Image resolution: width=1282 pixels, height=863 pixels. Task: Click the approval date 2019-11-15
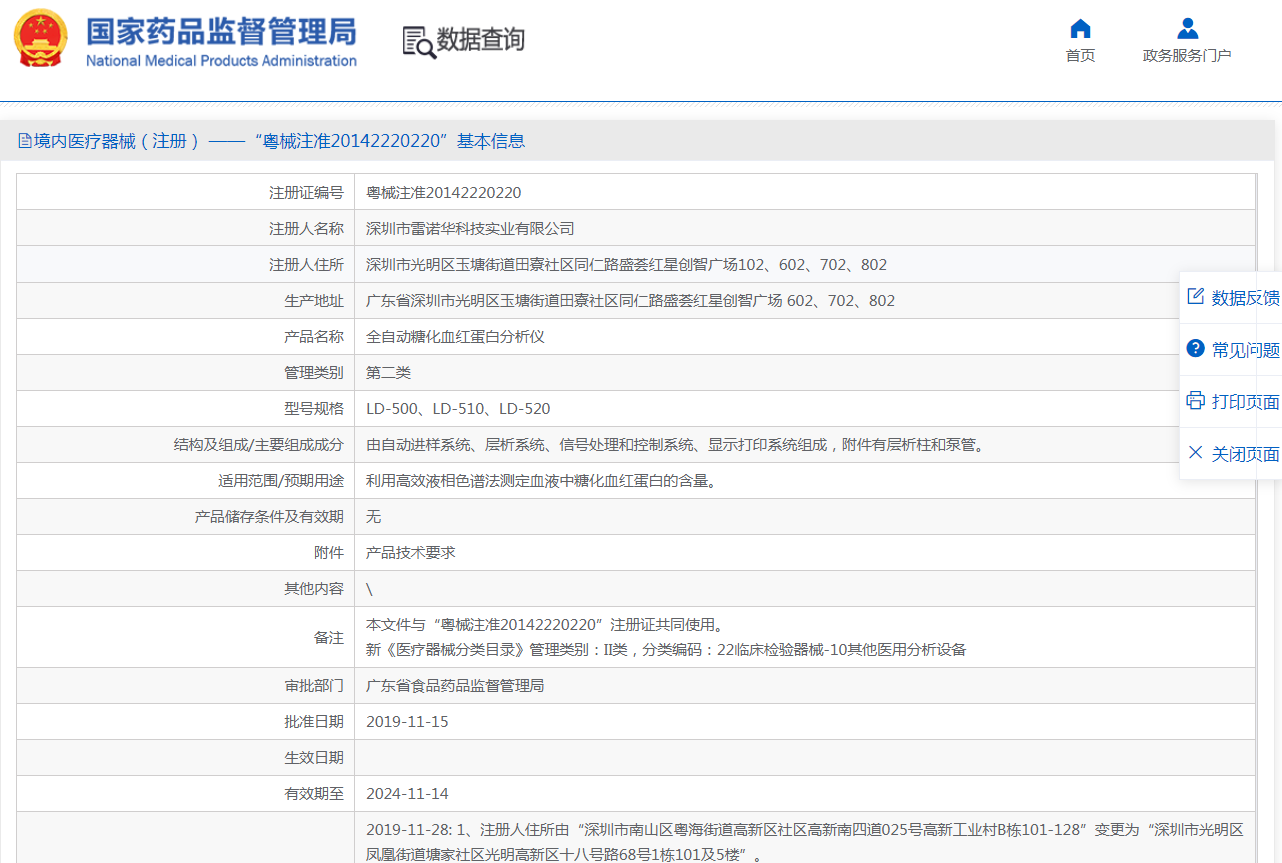tap(407, 722)
